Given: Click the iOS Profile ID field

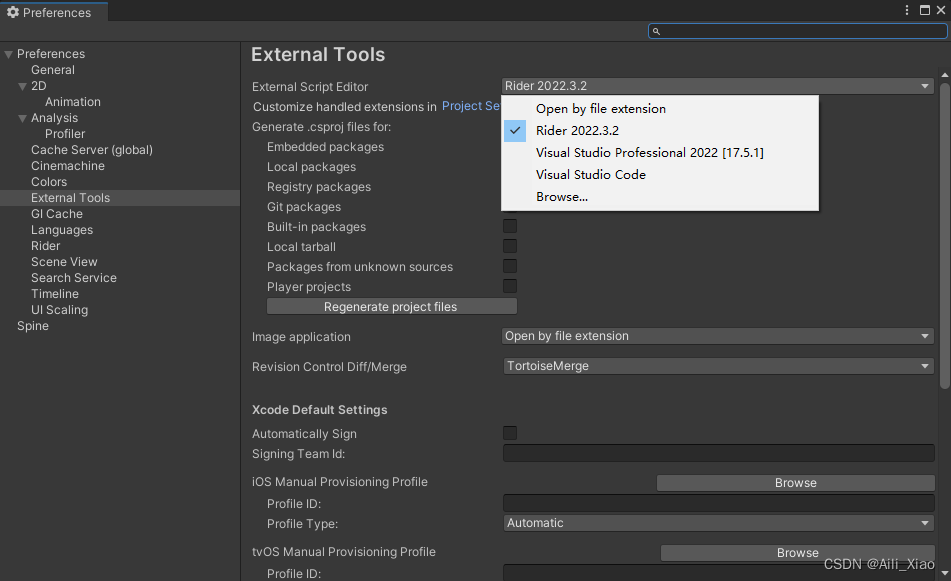Looking at the screenshot, I should [x=718, y=503].
